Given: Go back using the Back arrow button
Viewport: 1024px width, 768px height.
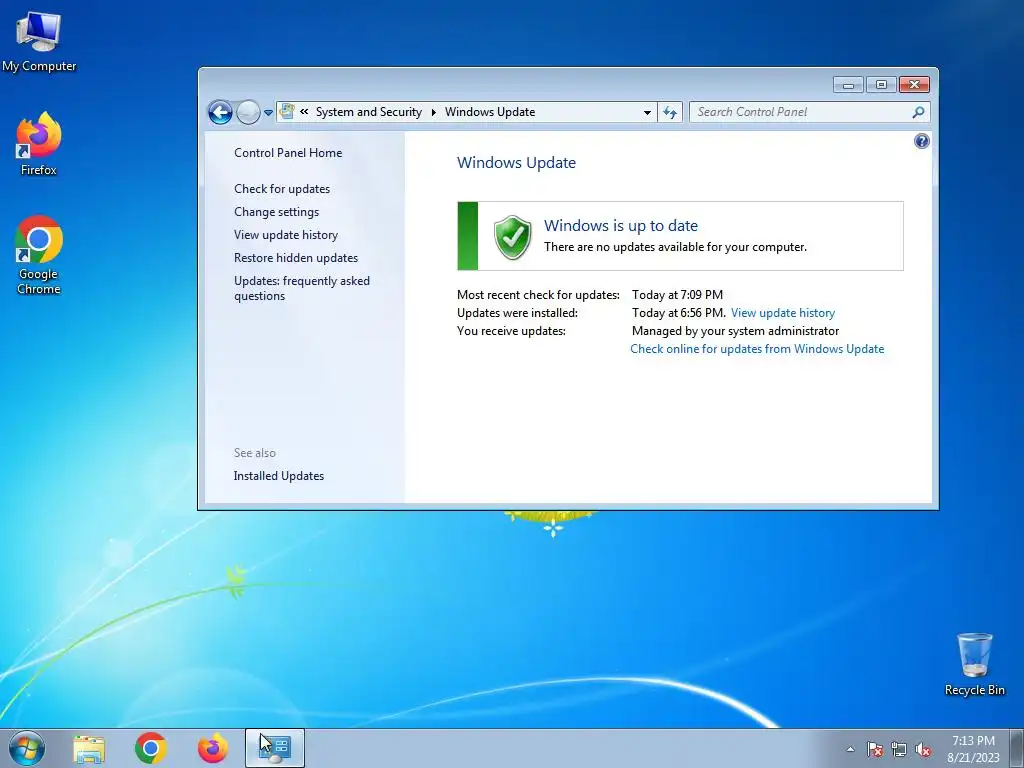Looking at the screenshot, I should (x=220, y=112).
